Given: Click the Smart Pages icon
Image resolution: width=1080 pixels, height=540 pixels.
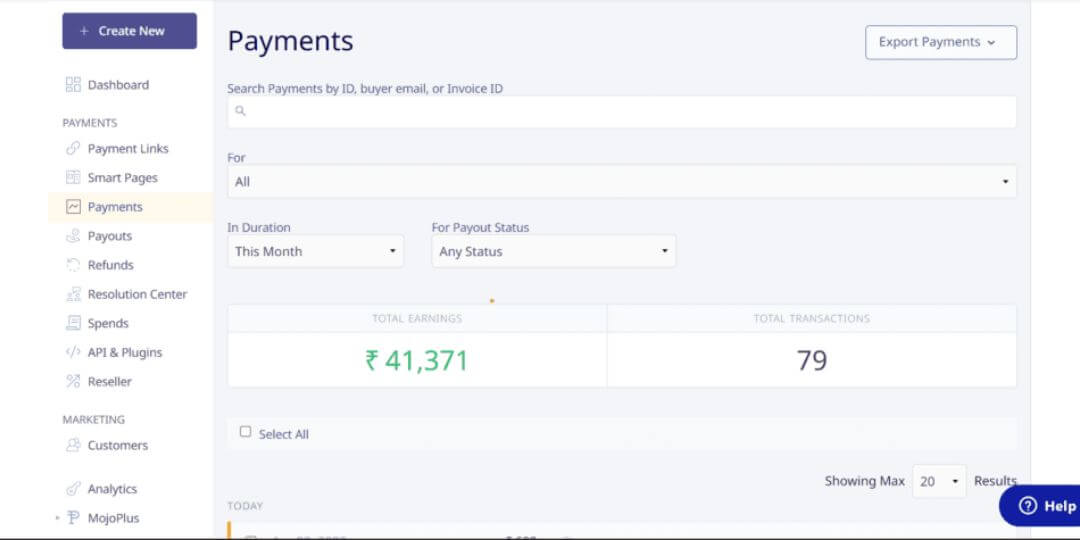Looking at the screenshot, I should click(x=73, y=178).
